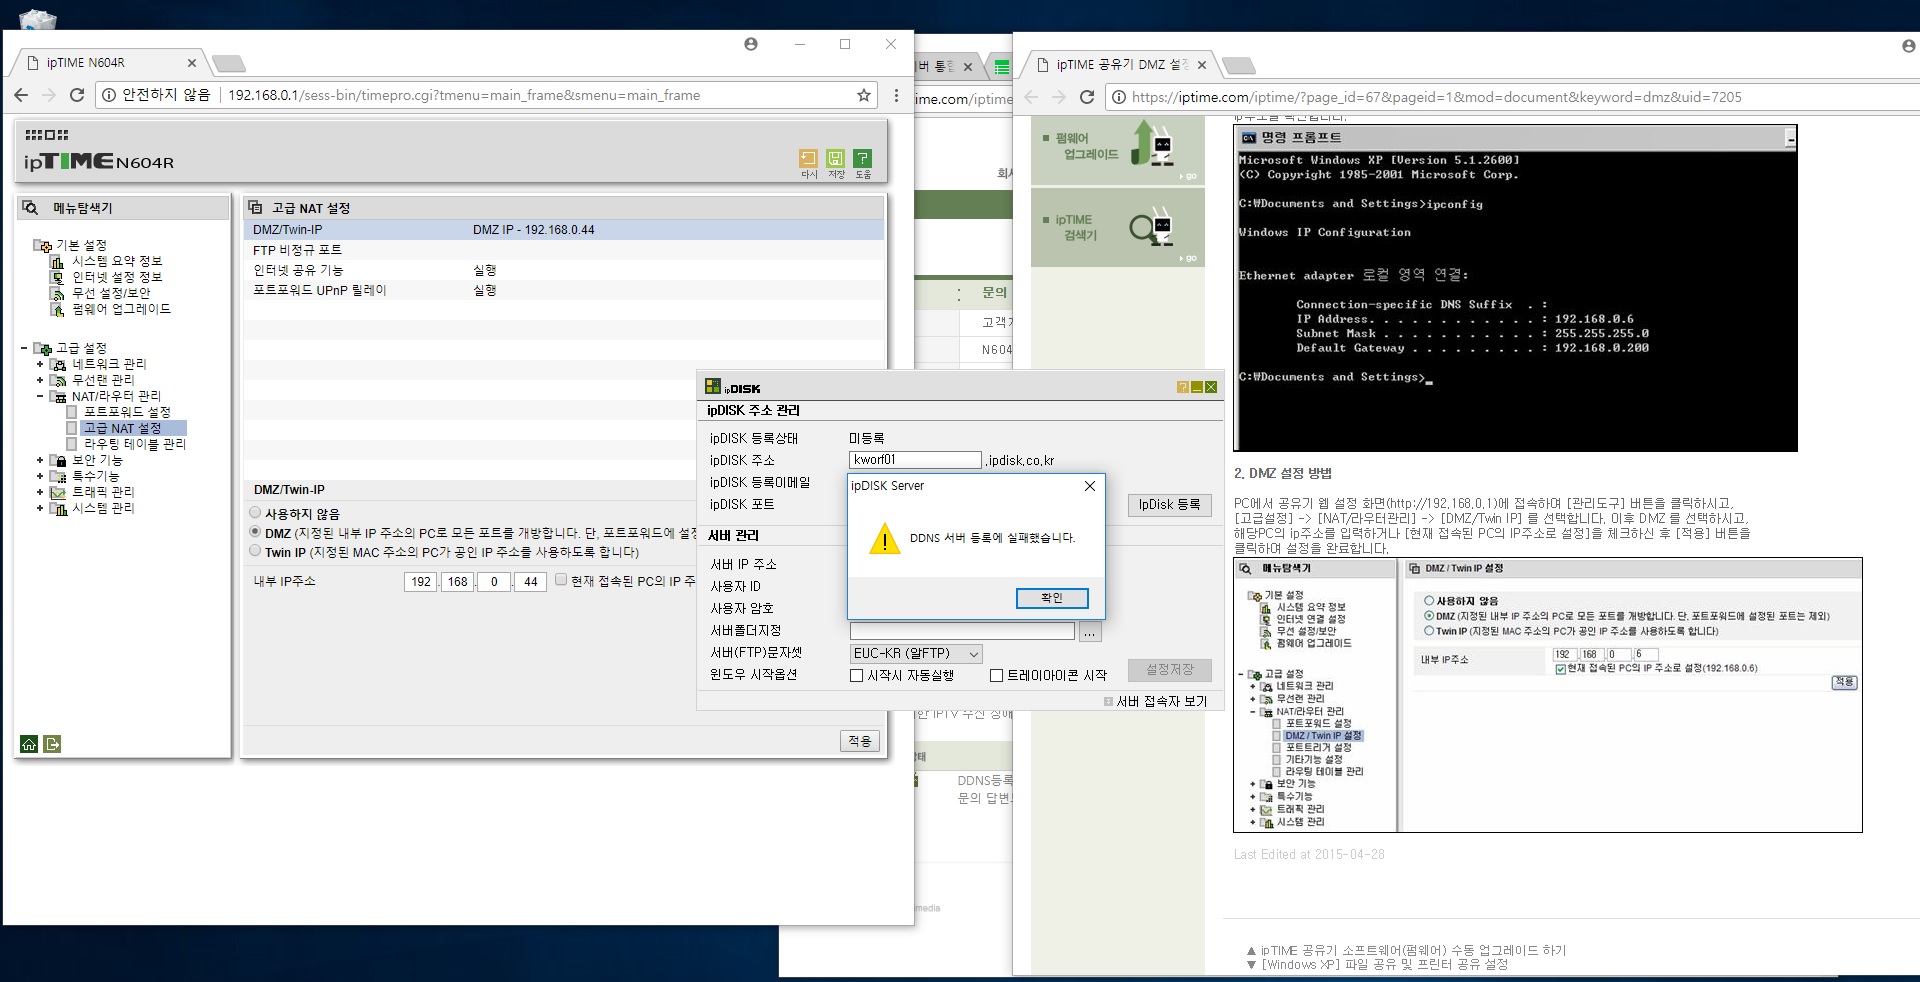Close the ipDISK Server alert with its X
The height and width of the screenshot is (982, 1920).
[x=1090, y=486]
